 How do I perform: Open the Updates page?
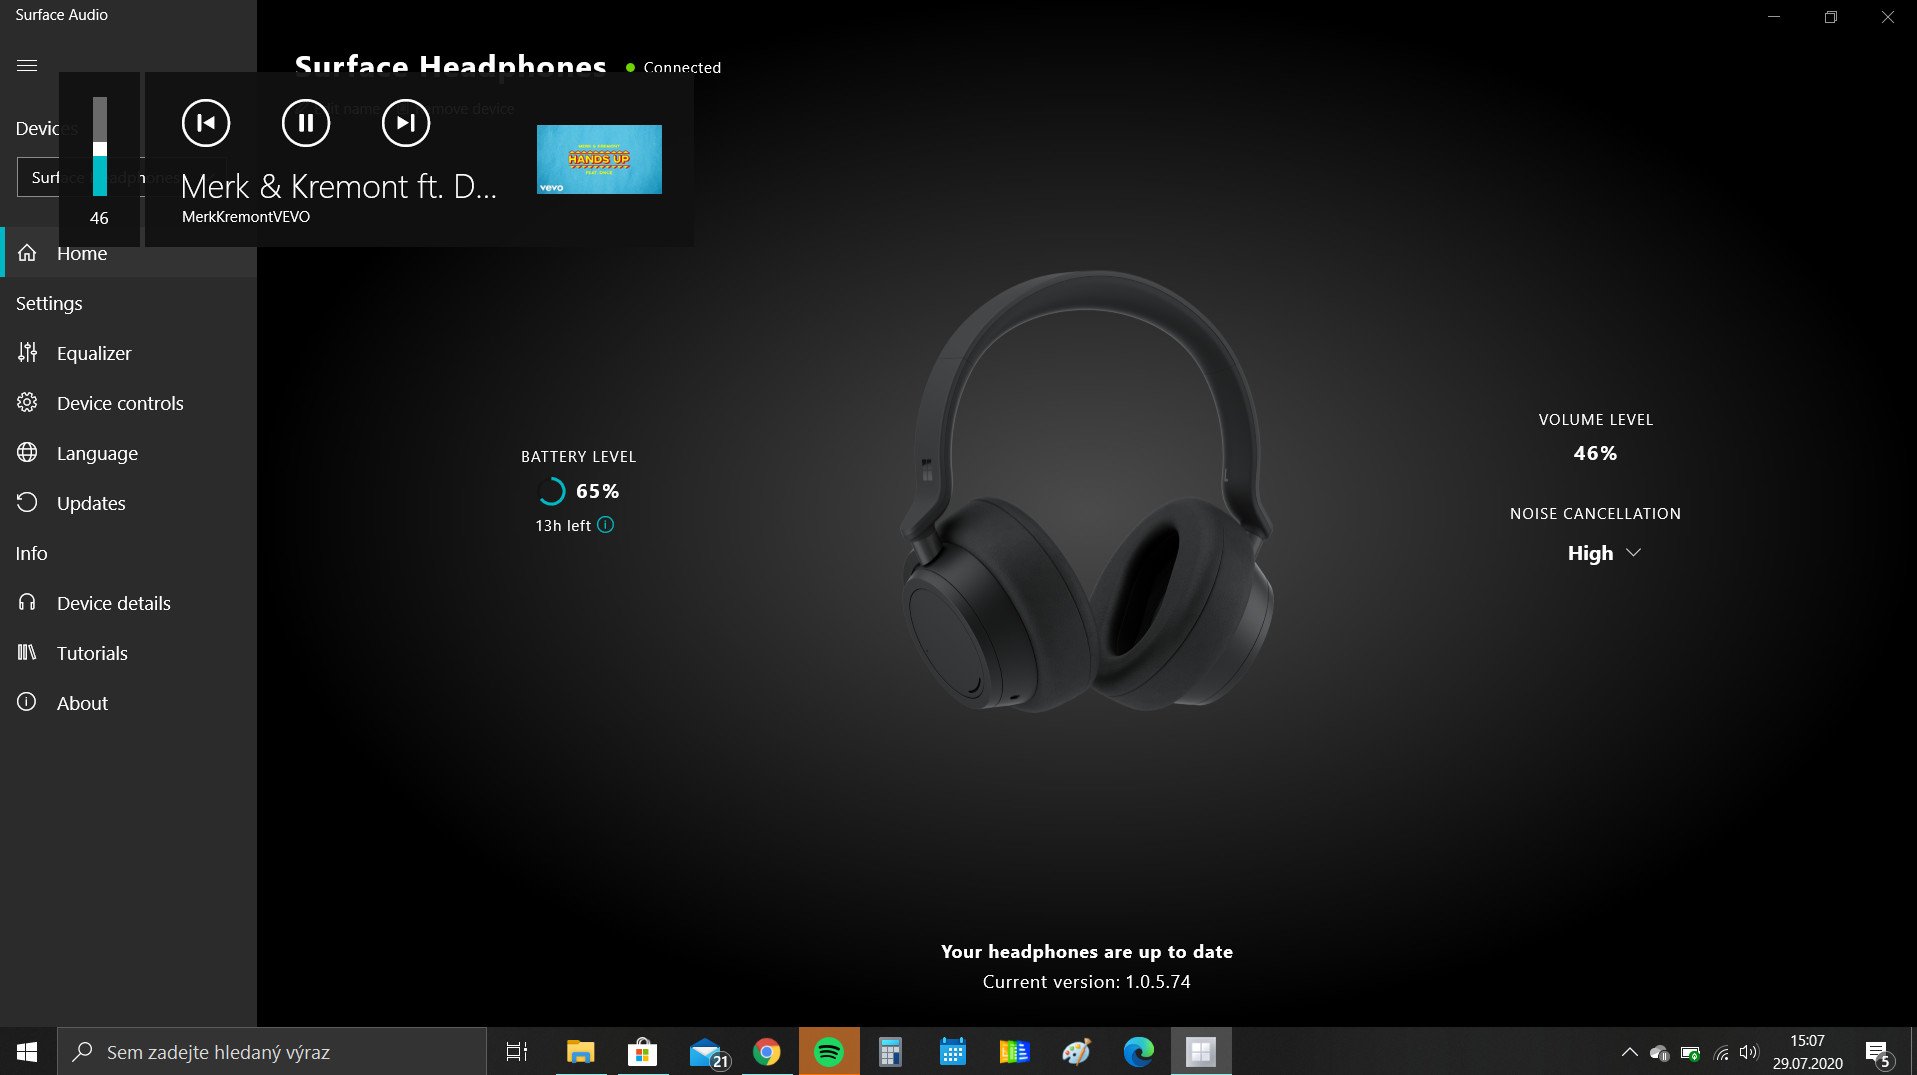pos(128,503)
